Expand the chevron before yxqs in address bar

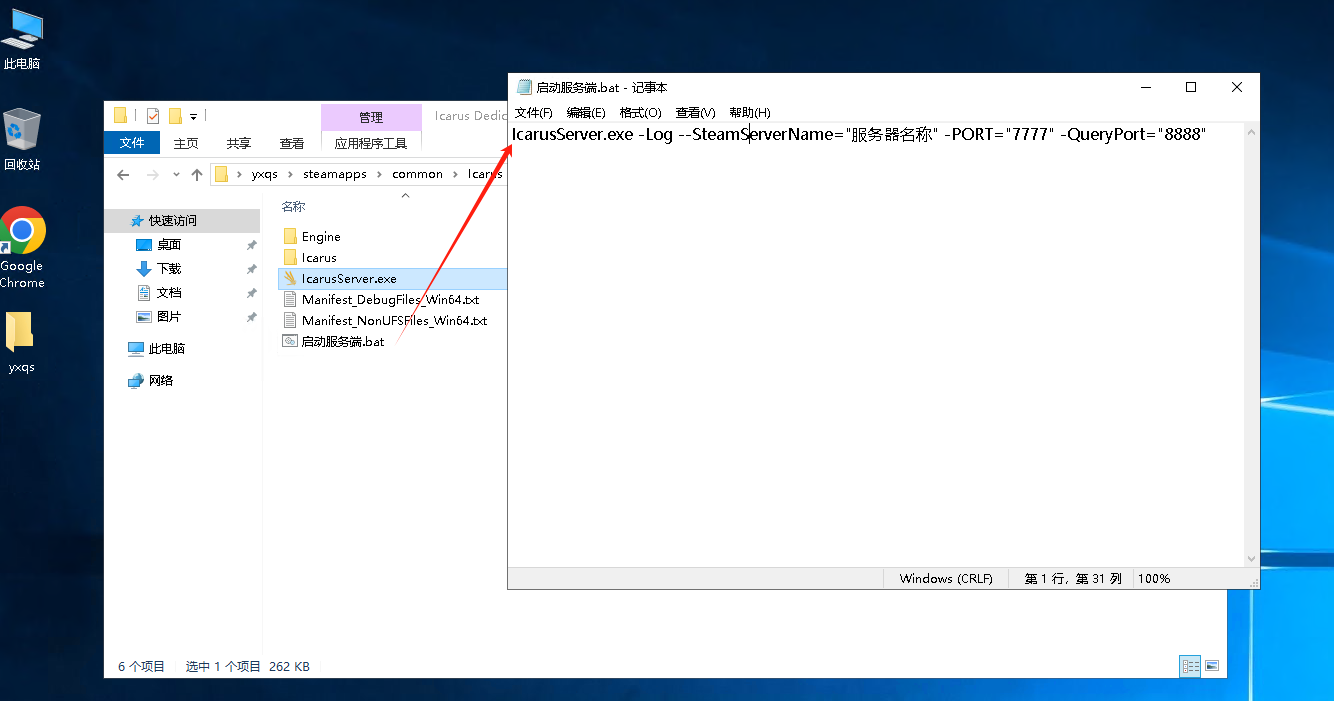tap(240, 174)
